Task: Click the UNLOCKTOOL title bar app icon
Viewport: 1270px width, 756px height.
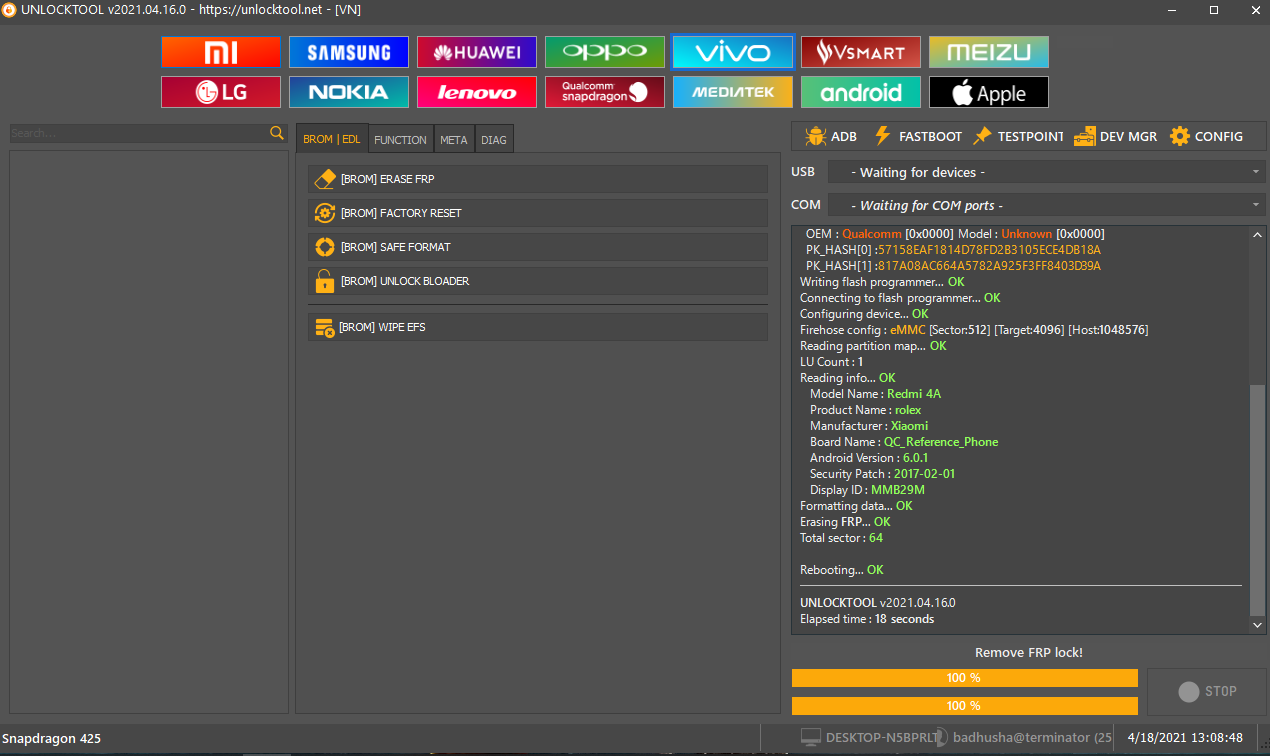Action: click(9, 9)
